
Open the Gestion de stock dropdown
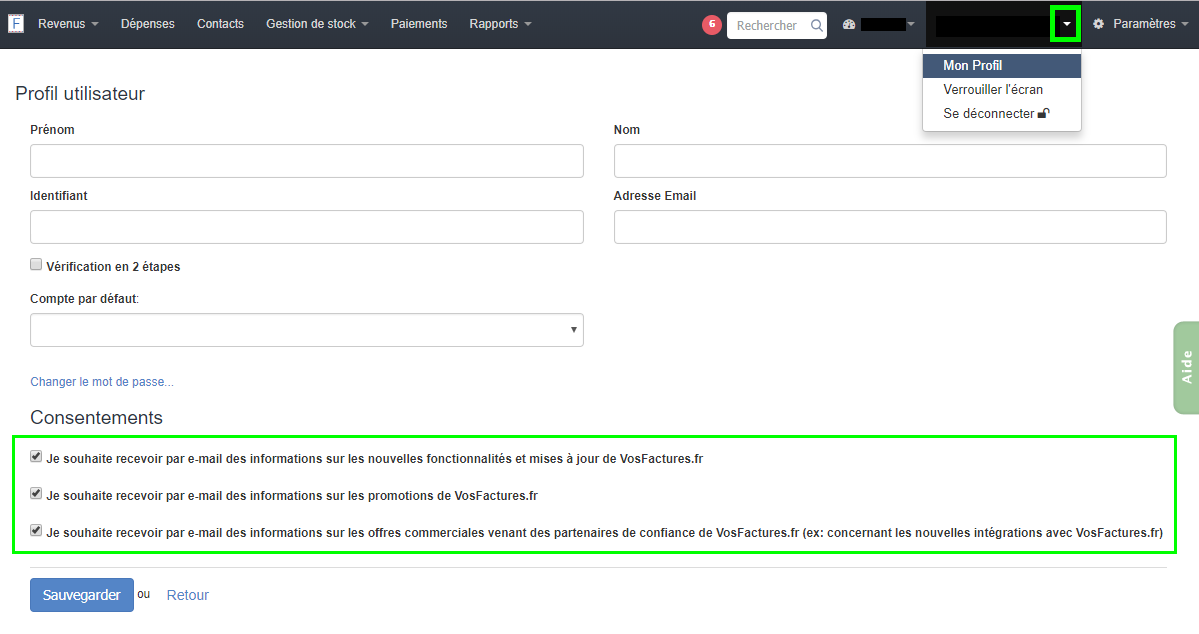pos(317,24)
